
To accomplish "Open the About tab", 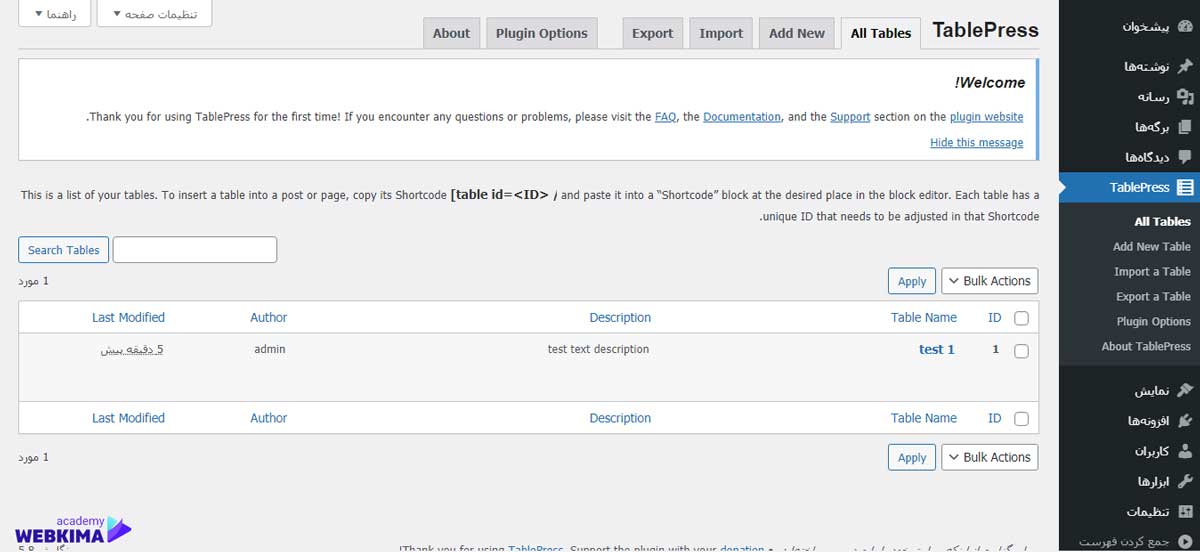I will point(451,33).
